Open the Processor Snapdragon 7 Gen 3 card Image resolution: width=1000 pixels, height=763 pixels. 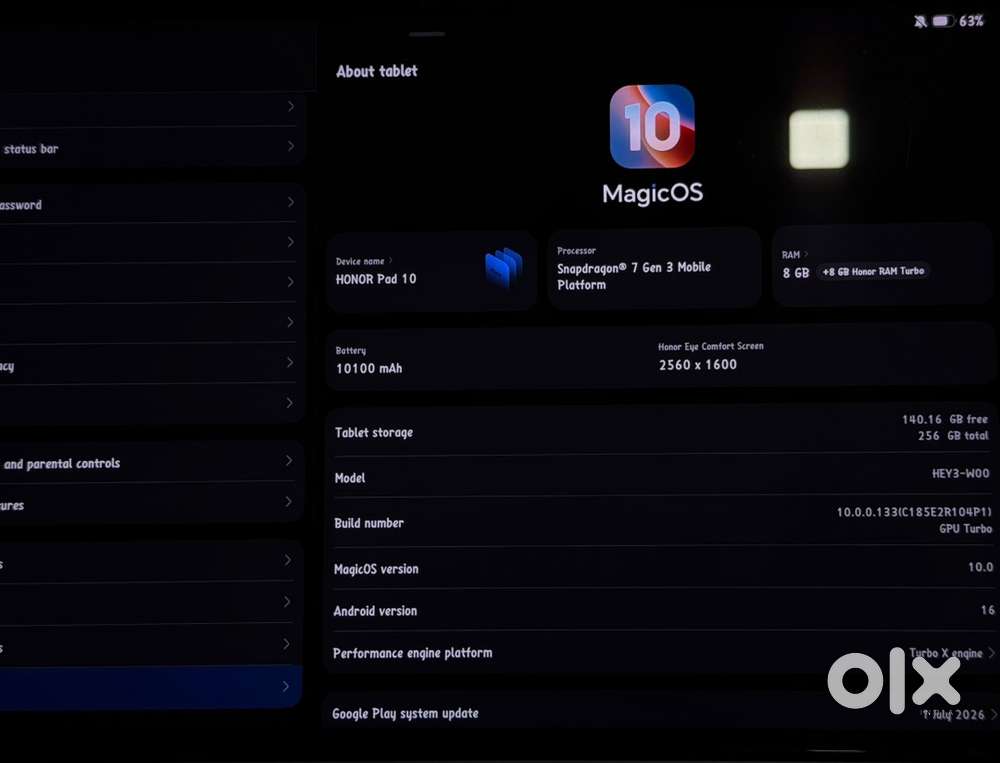(654, 269)
